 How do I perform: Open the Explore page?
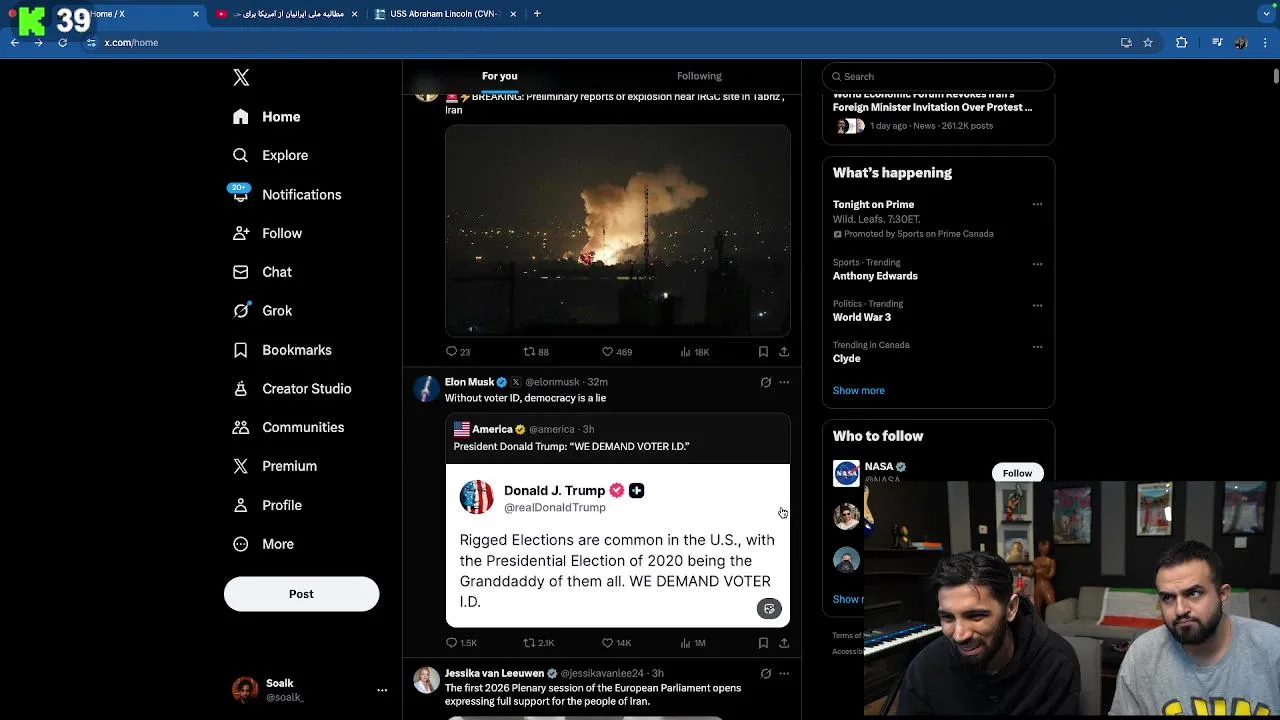tap(270, 155)
